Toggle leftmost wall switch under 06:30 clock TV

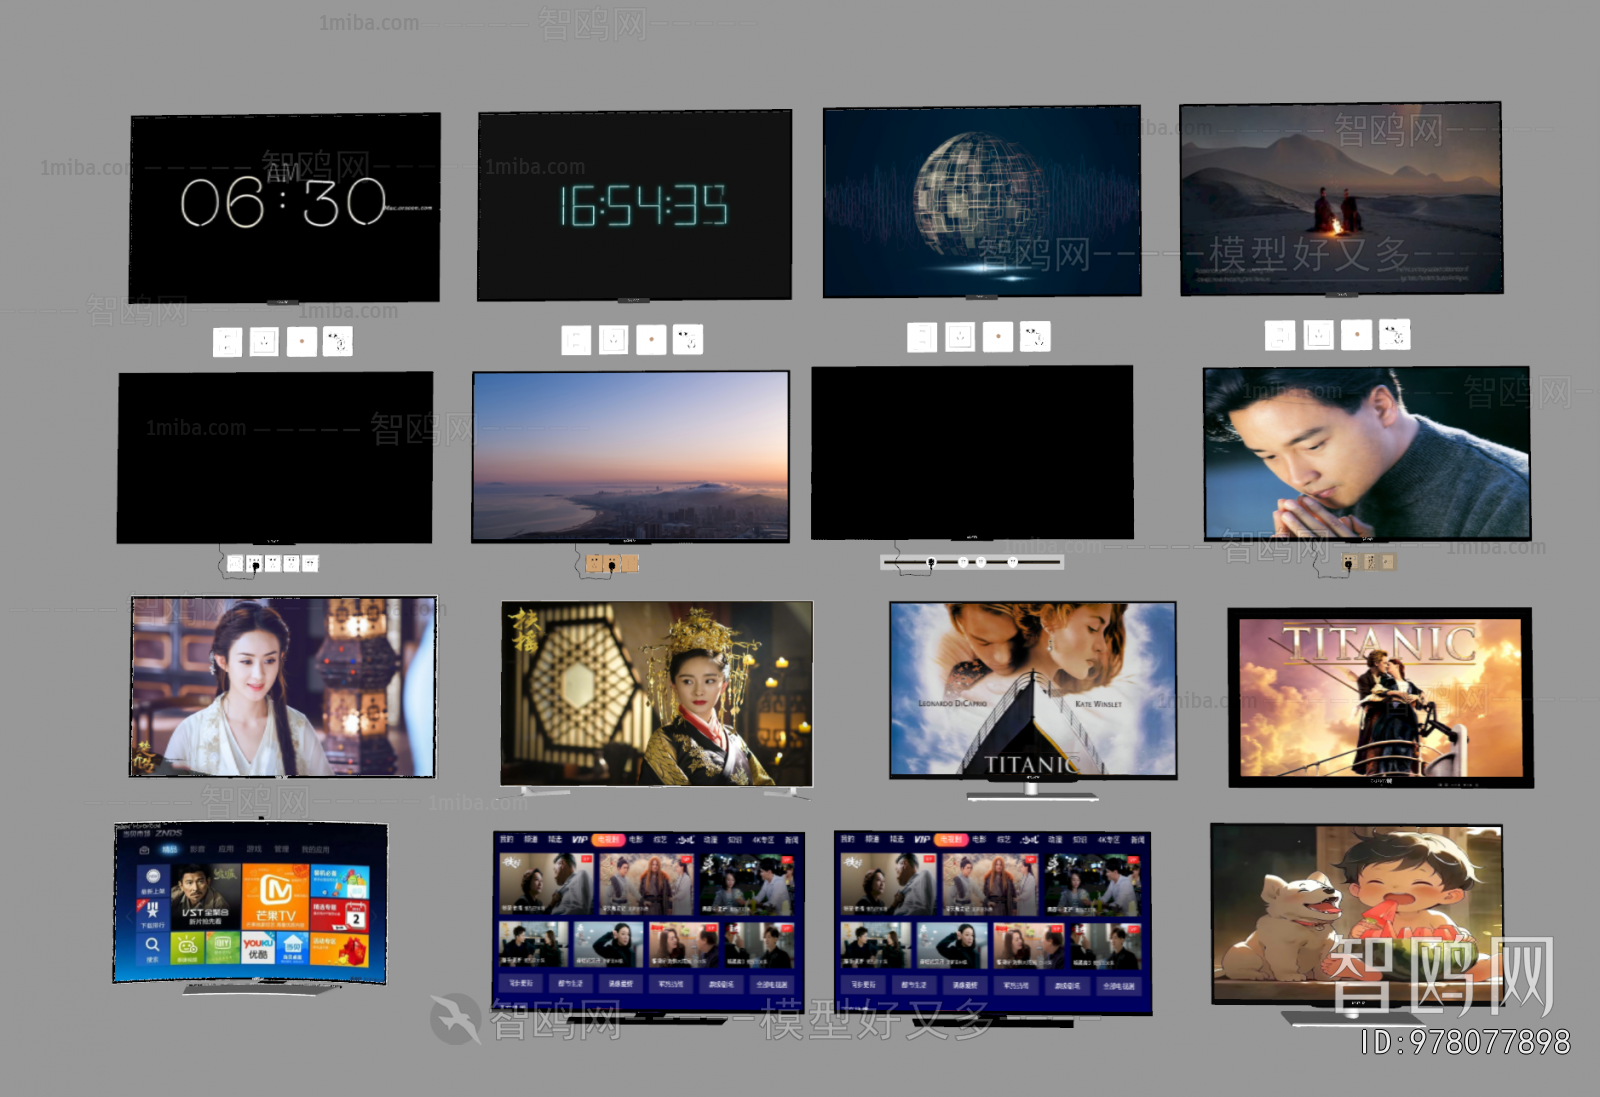[227, 342]
